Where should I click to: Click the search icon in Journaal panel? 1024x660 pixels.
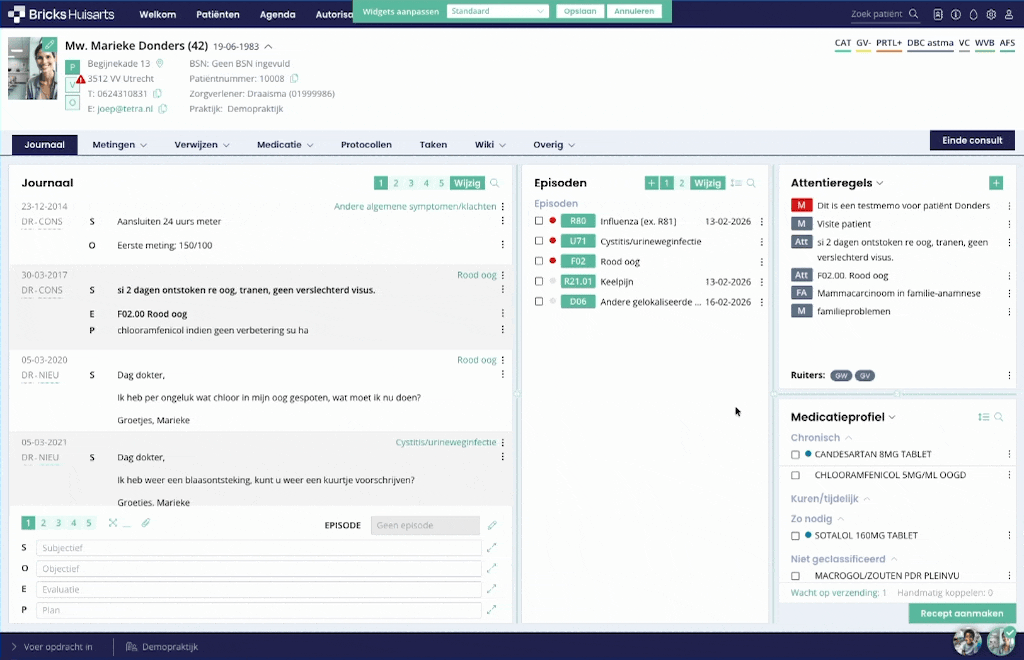pyautogui.click(x=494, y=183)
